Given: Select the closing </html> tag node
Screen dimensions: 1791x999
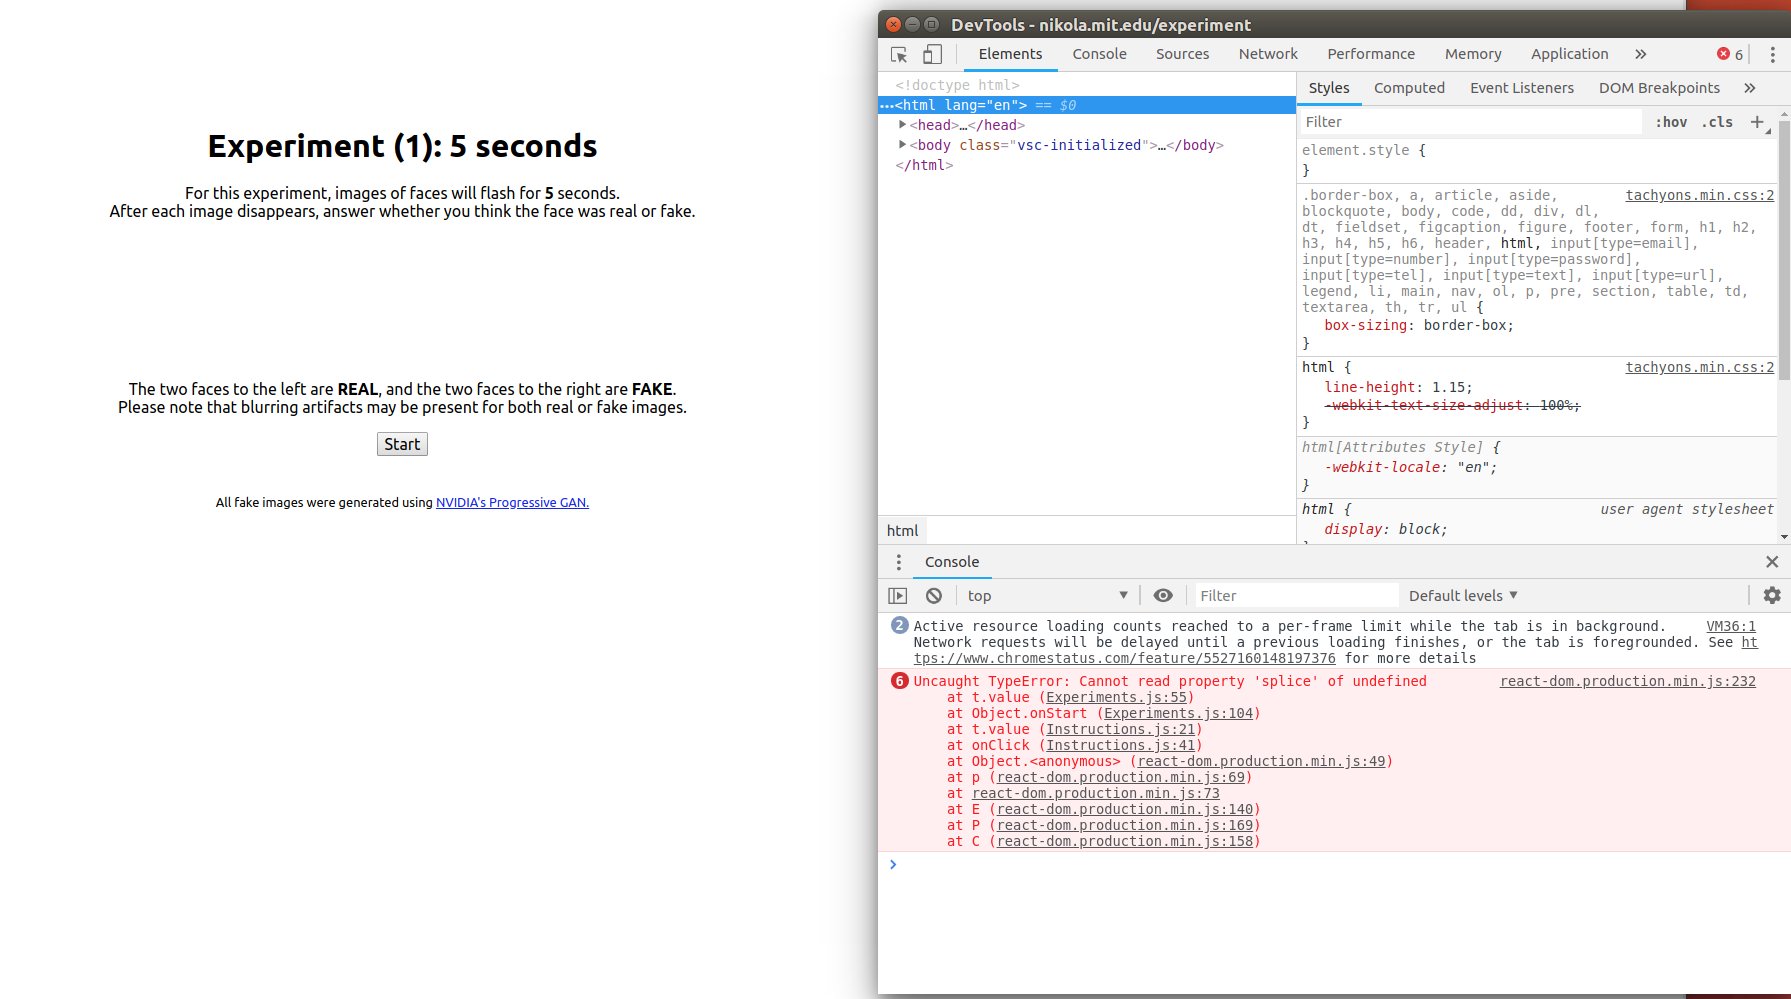Looking at the screenshot, I should [x=924, y=165].
